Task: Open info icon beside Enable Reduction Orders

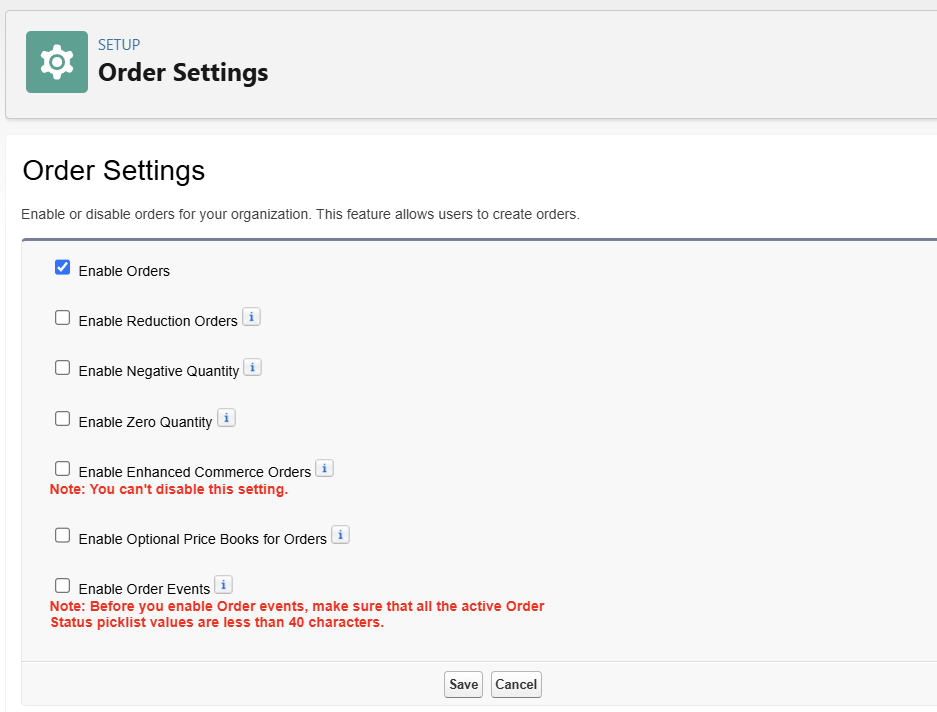Action: point(252,317)
